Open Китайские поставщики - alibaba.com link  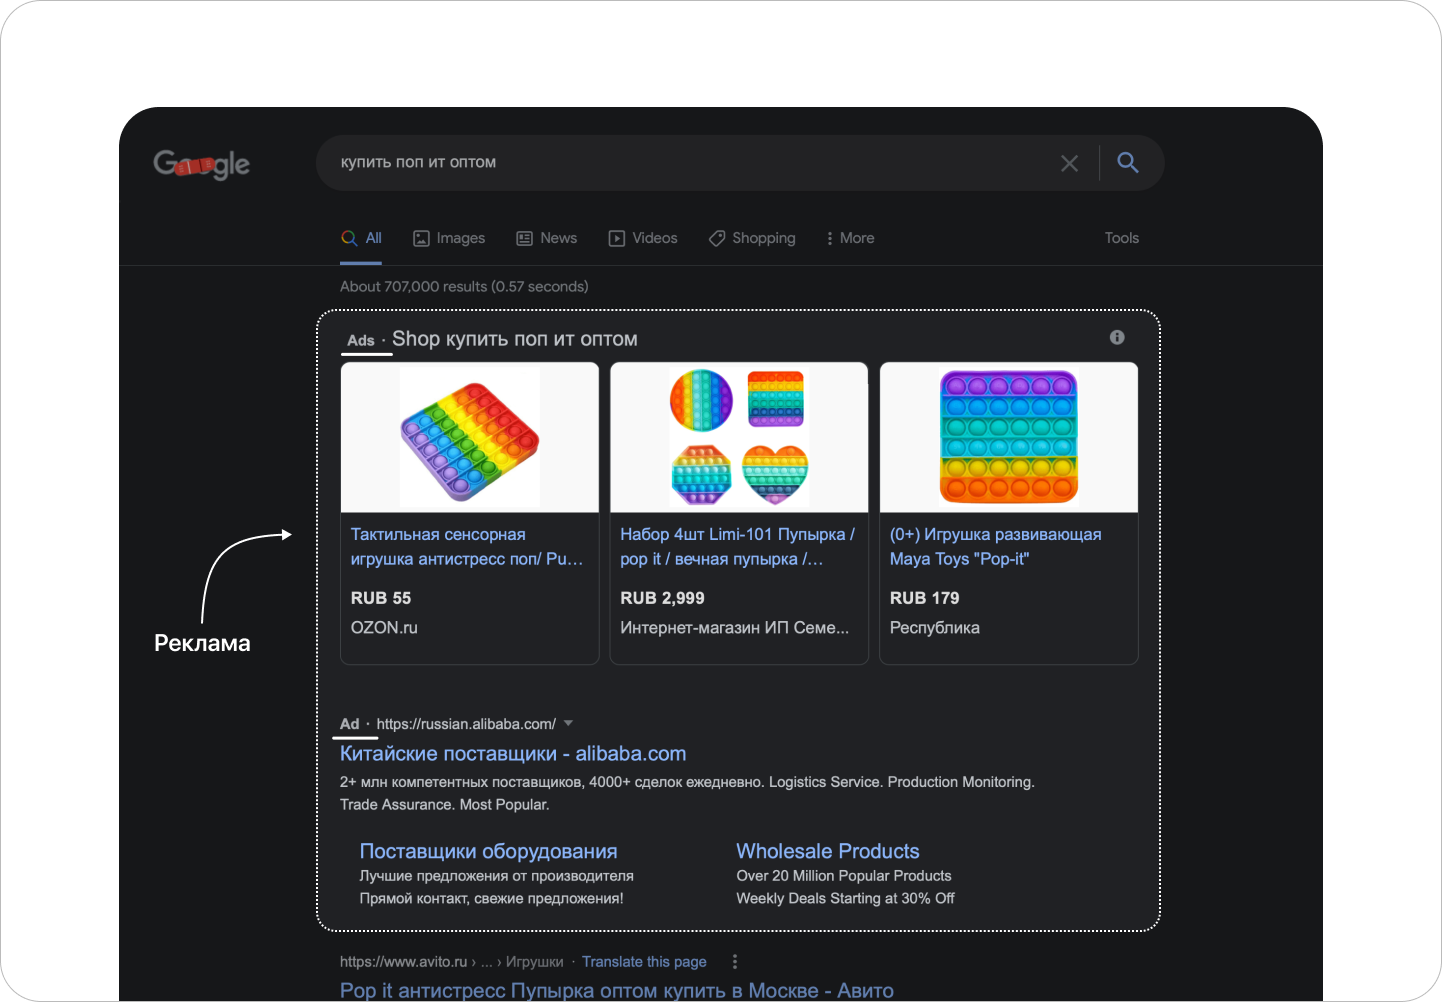513,754
